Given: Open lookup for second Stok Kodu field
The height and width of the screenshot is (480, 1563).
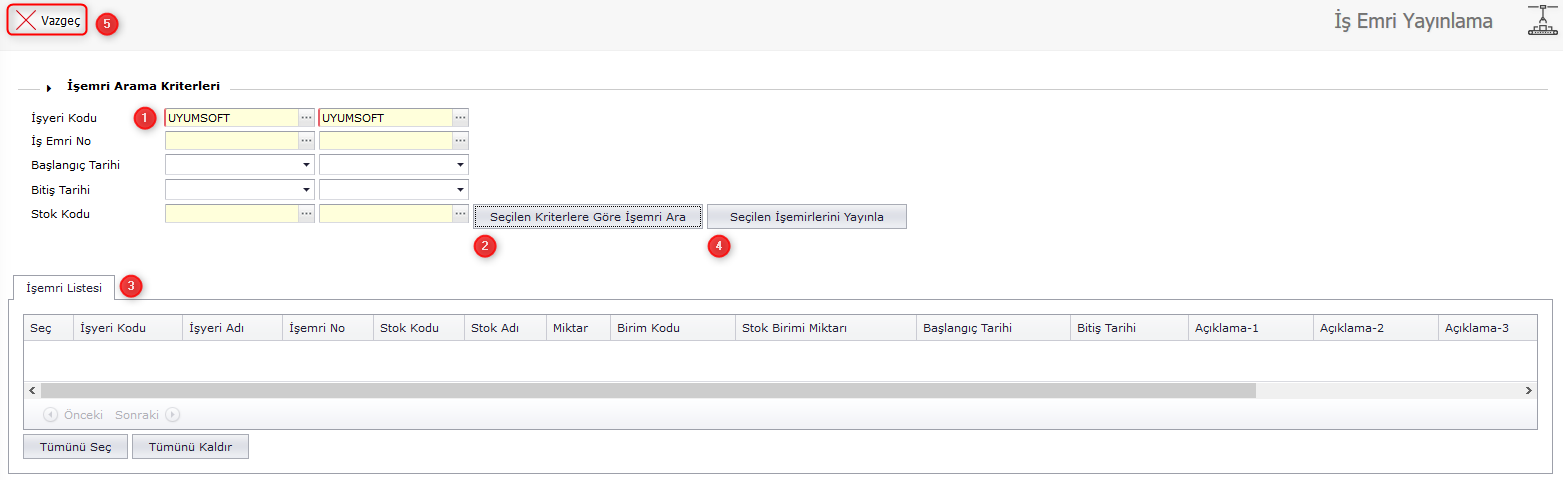Looking at the screenshot, I should [460, 214].
